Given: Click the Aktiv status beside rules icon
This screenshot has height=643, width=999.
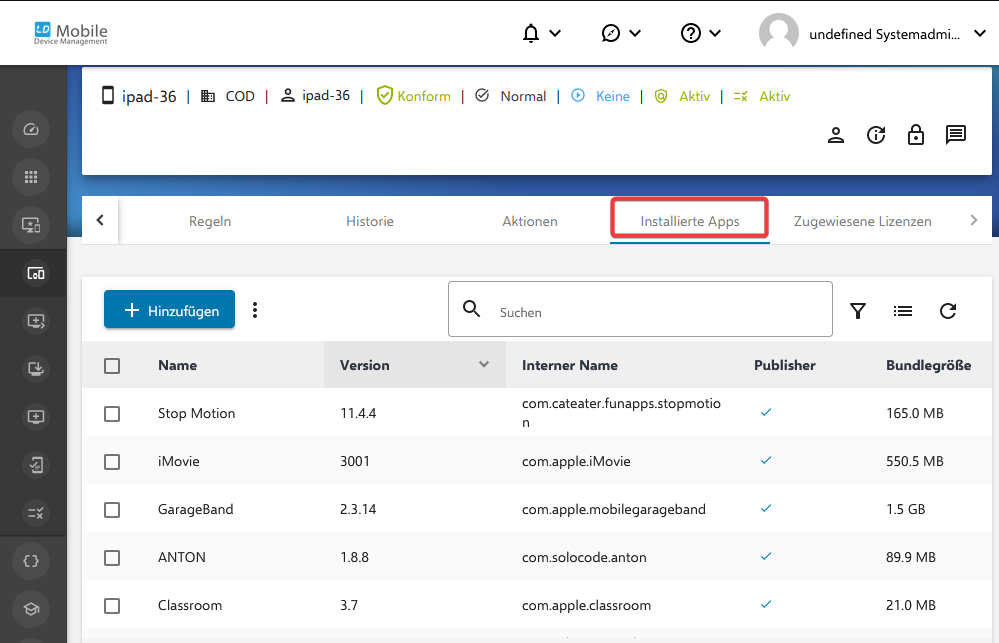Looking at the screenshot, I should [x=775, y=96].
